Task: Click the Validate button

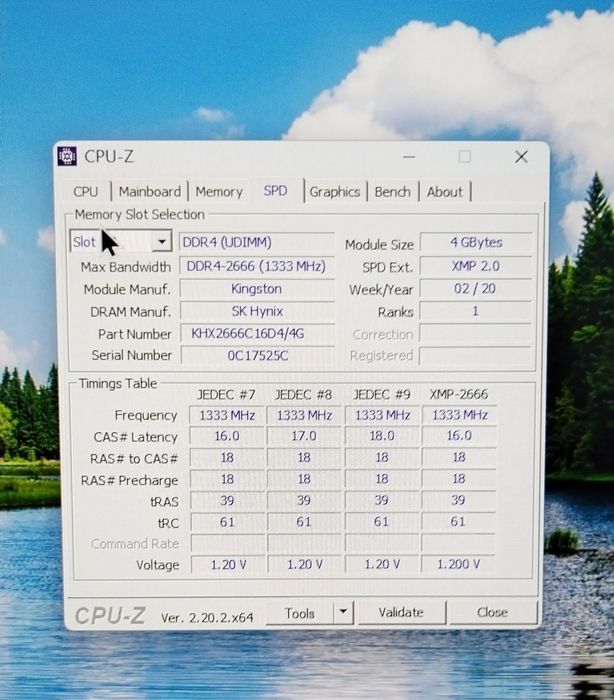Action: point(401,612)
